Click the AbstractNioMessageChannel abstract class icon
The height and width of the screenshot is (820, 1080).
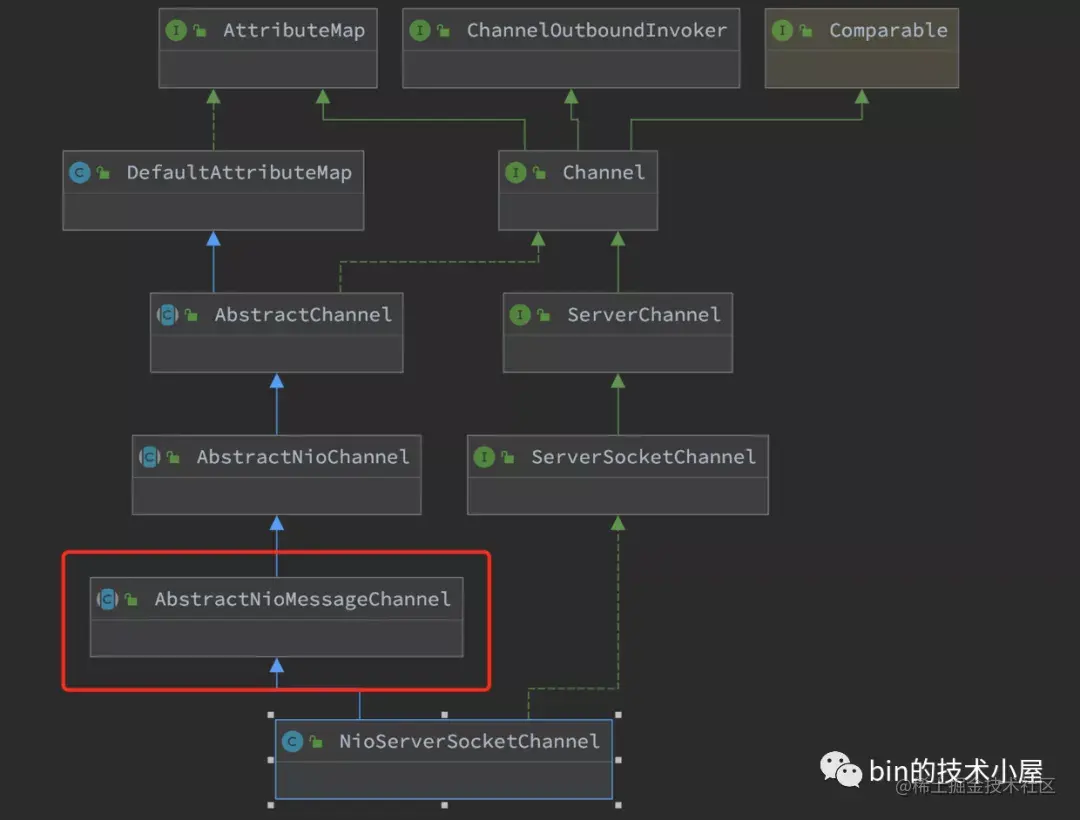click(107, 599)
